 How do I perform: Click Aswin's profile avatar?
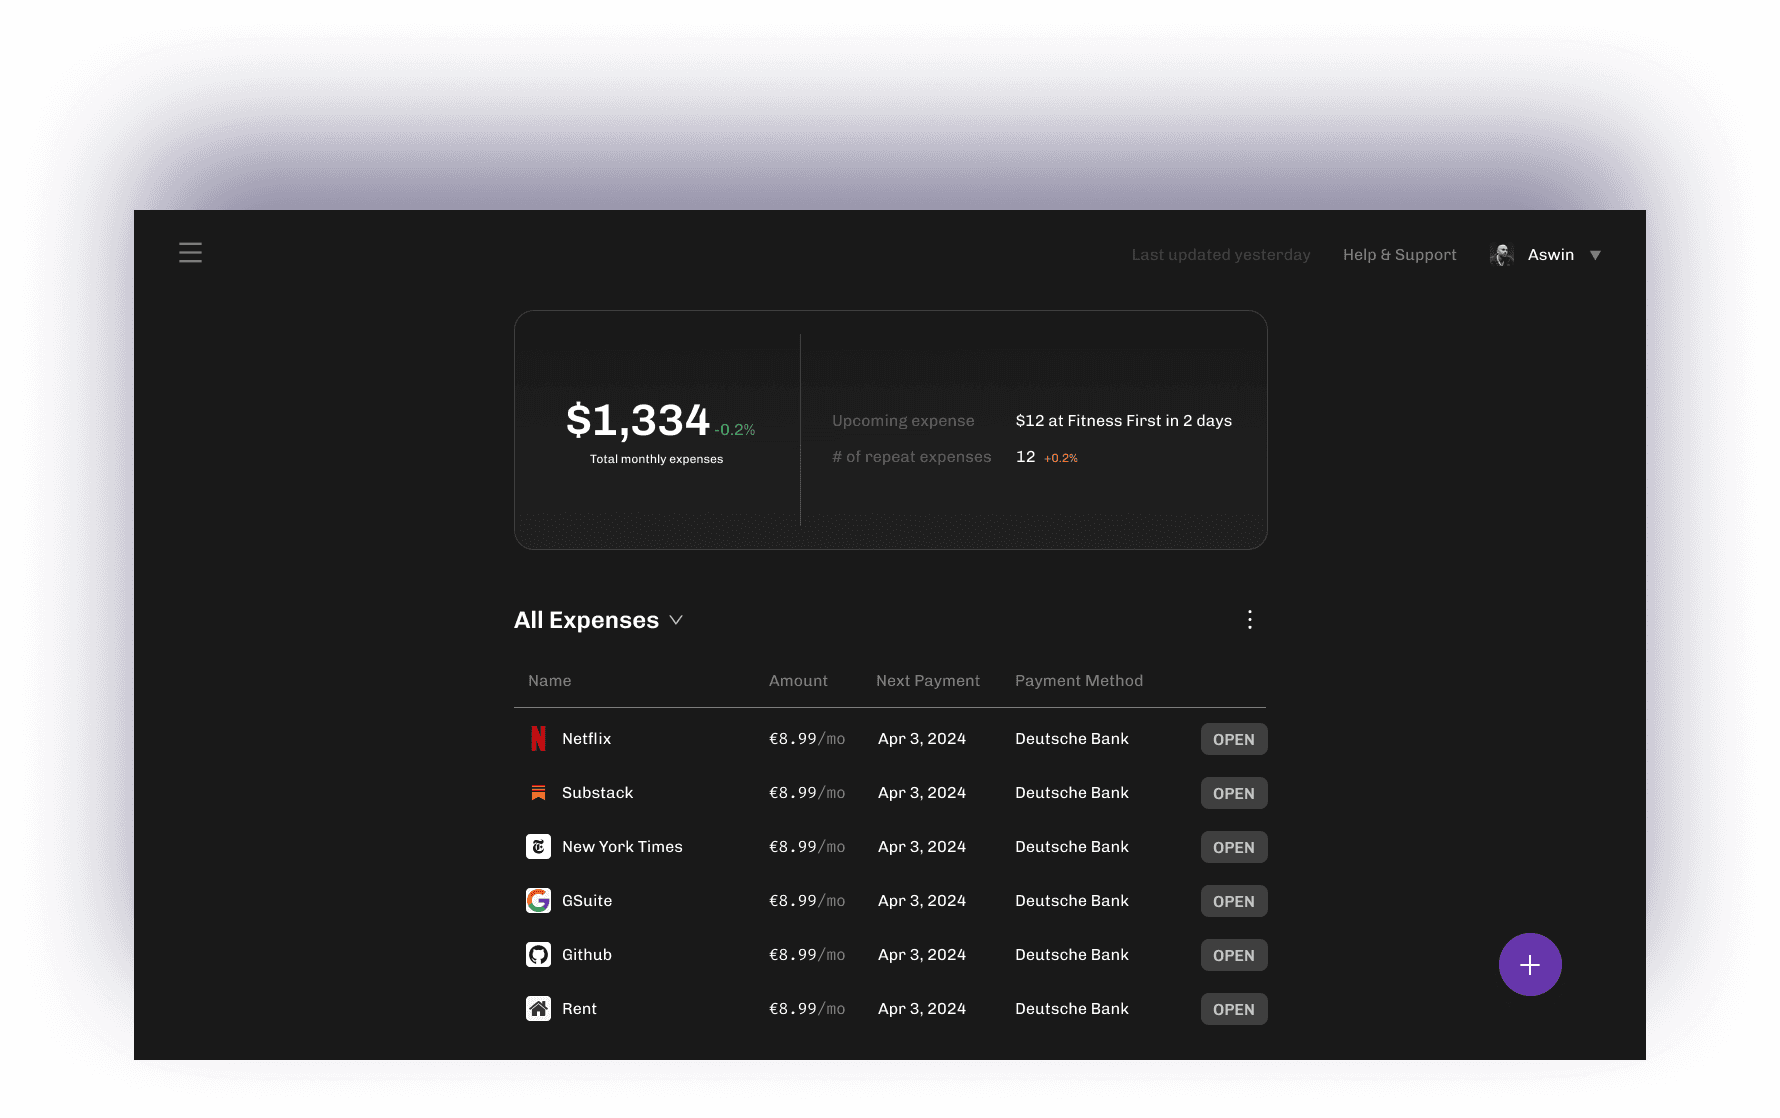[1501, 254]
